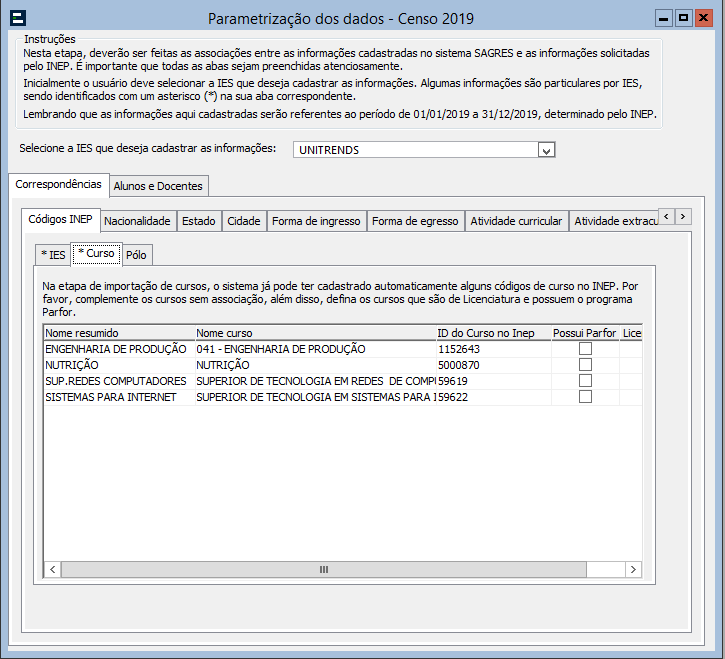Toggle Possui Parfor for ENGENHARIA DE PRODUÇÃO
Image resolution: width=725 pixels, height=659 pixels.
[585, 349]
